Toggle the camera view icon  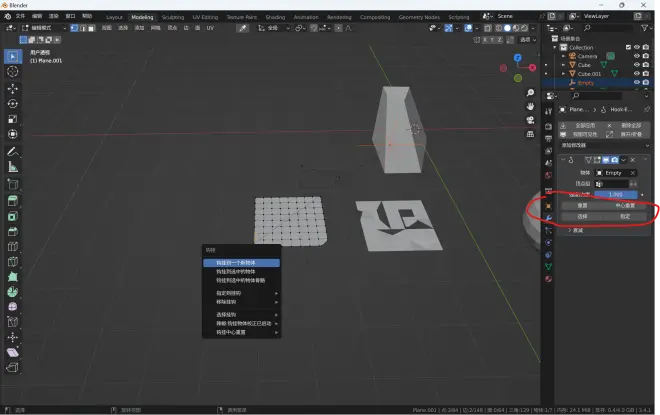click(x=530, y=120)
